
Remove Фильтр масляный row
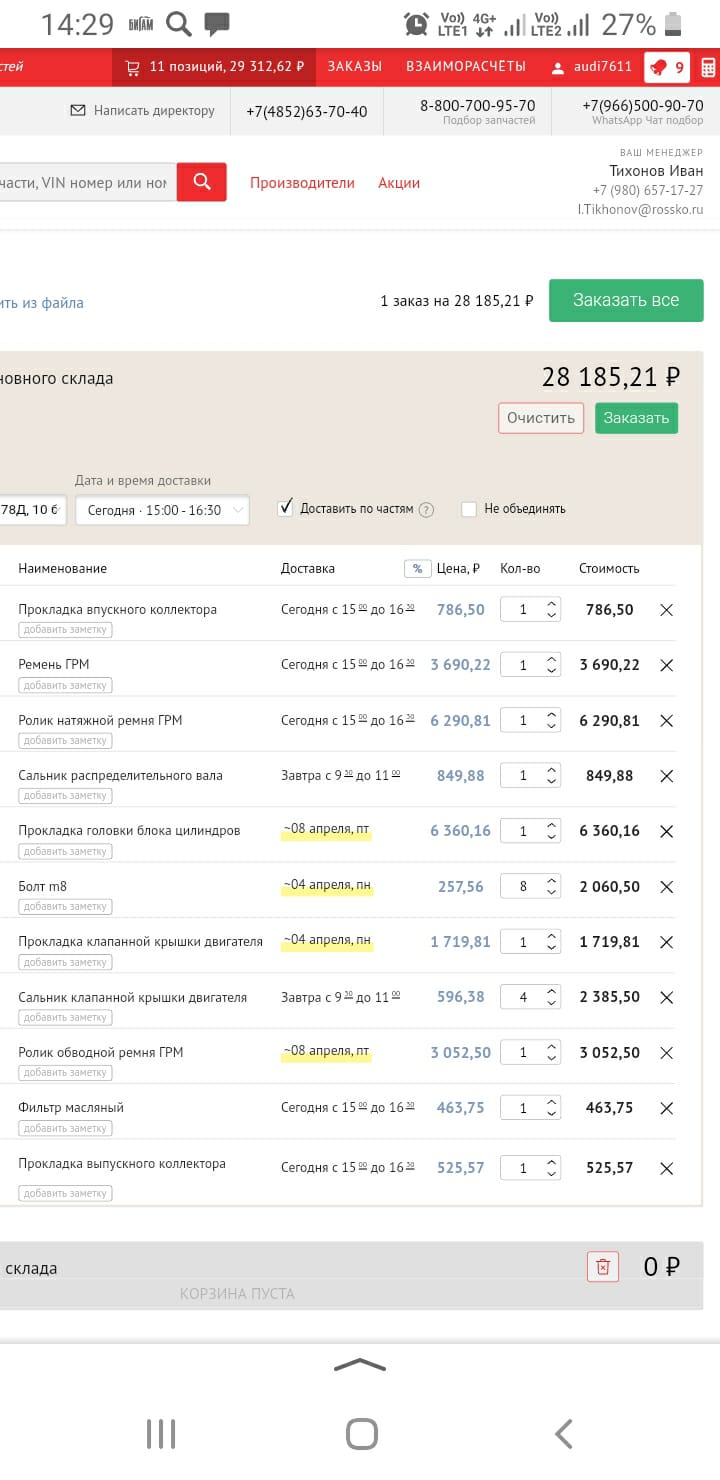point(667,1108)
